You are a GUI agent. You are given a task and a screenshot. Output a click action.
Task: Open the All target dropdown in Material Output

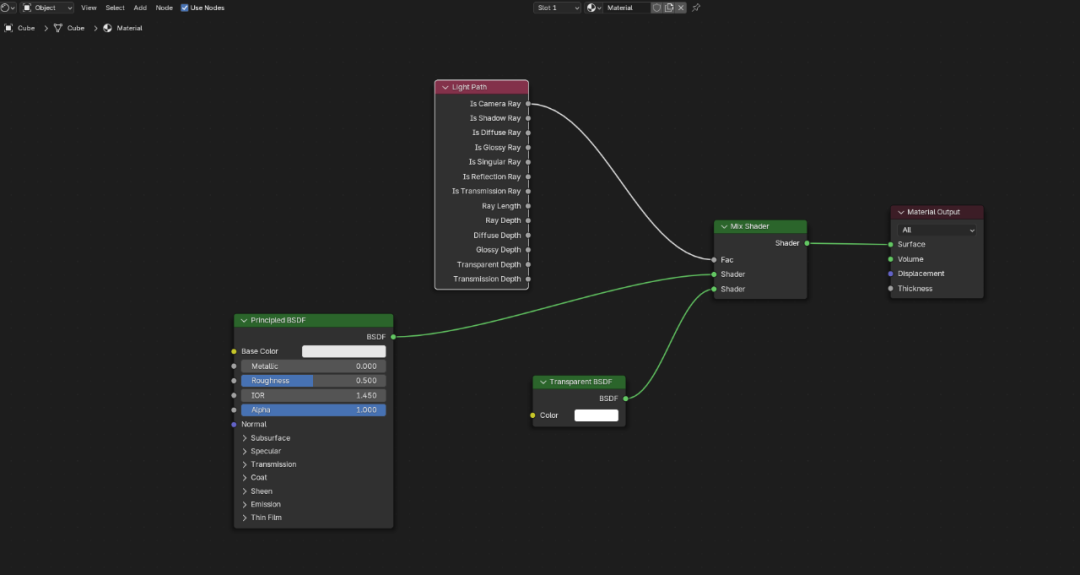pos(937,230)
